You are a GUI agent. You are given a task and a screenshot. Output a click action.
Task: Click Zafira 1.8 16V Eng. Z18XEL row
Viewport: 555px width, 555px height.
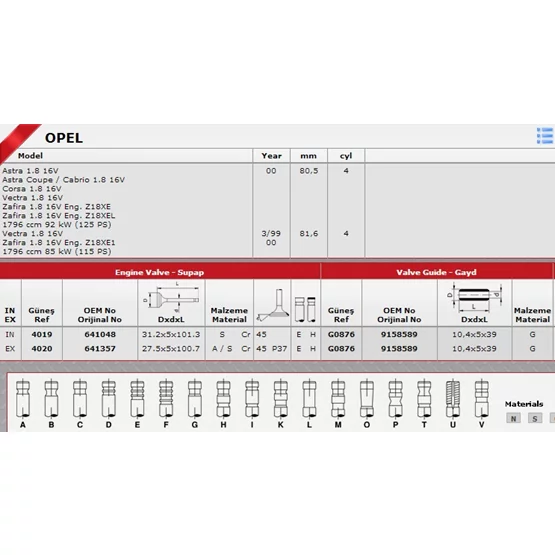pyautogui.click(x=59, y=216)
